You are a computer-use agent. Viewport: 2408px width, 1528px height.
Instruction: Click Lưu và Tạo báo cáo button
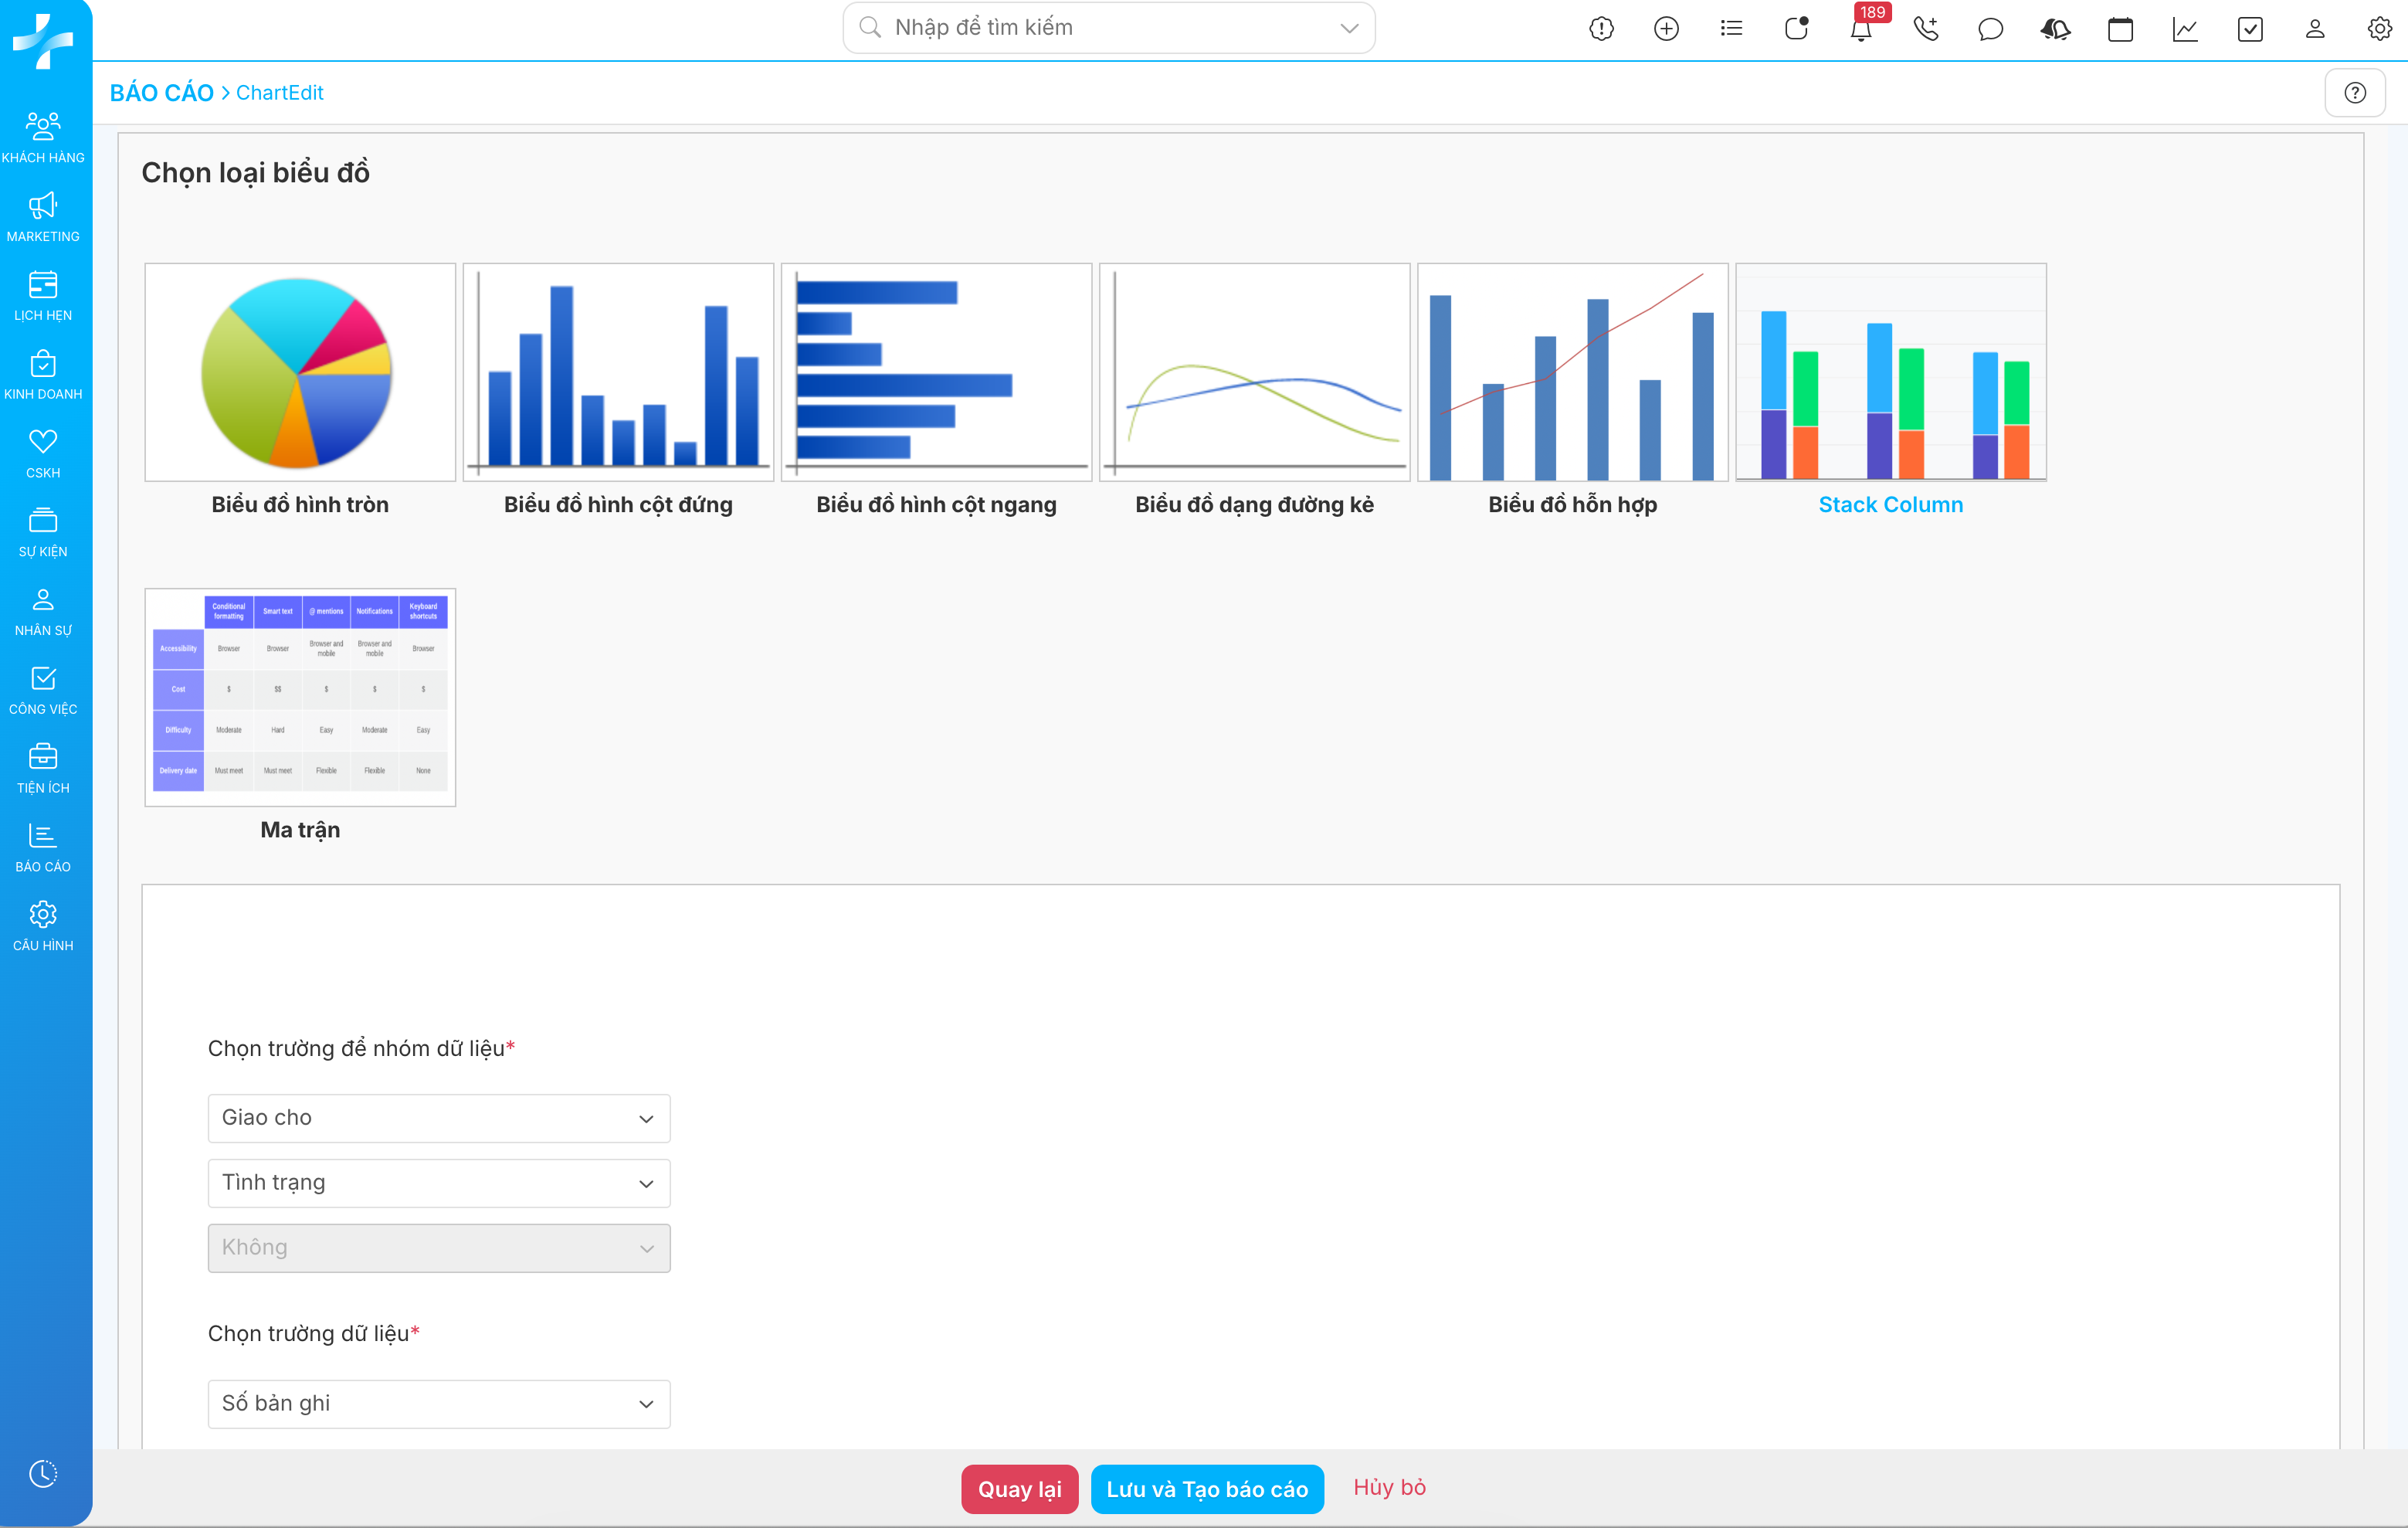point(1207,1489)
